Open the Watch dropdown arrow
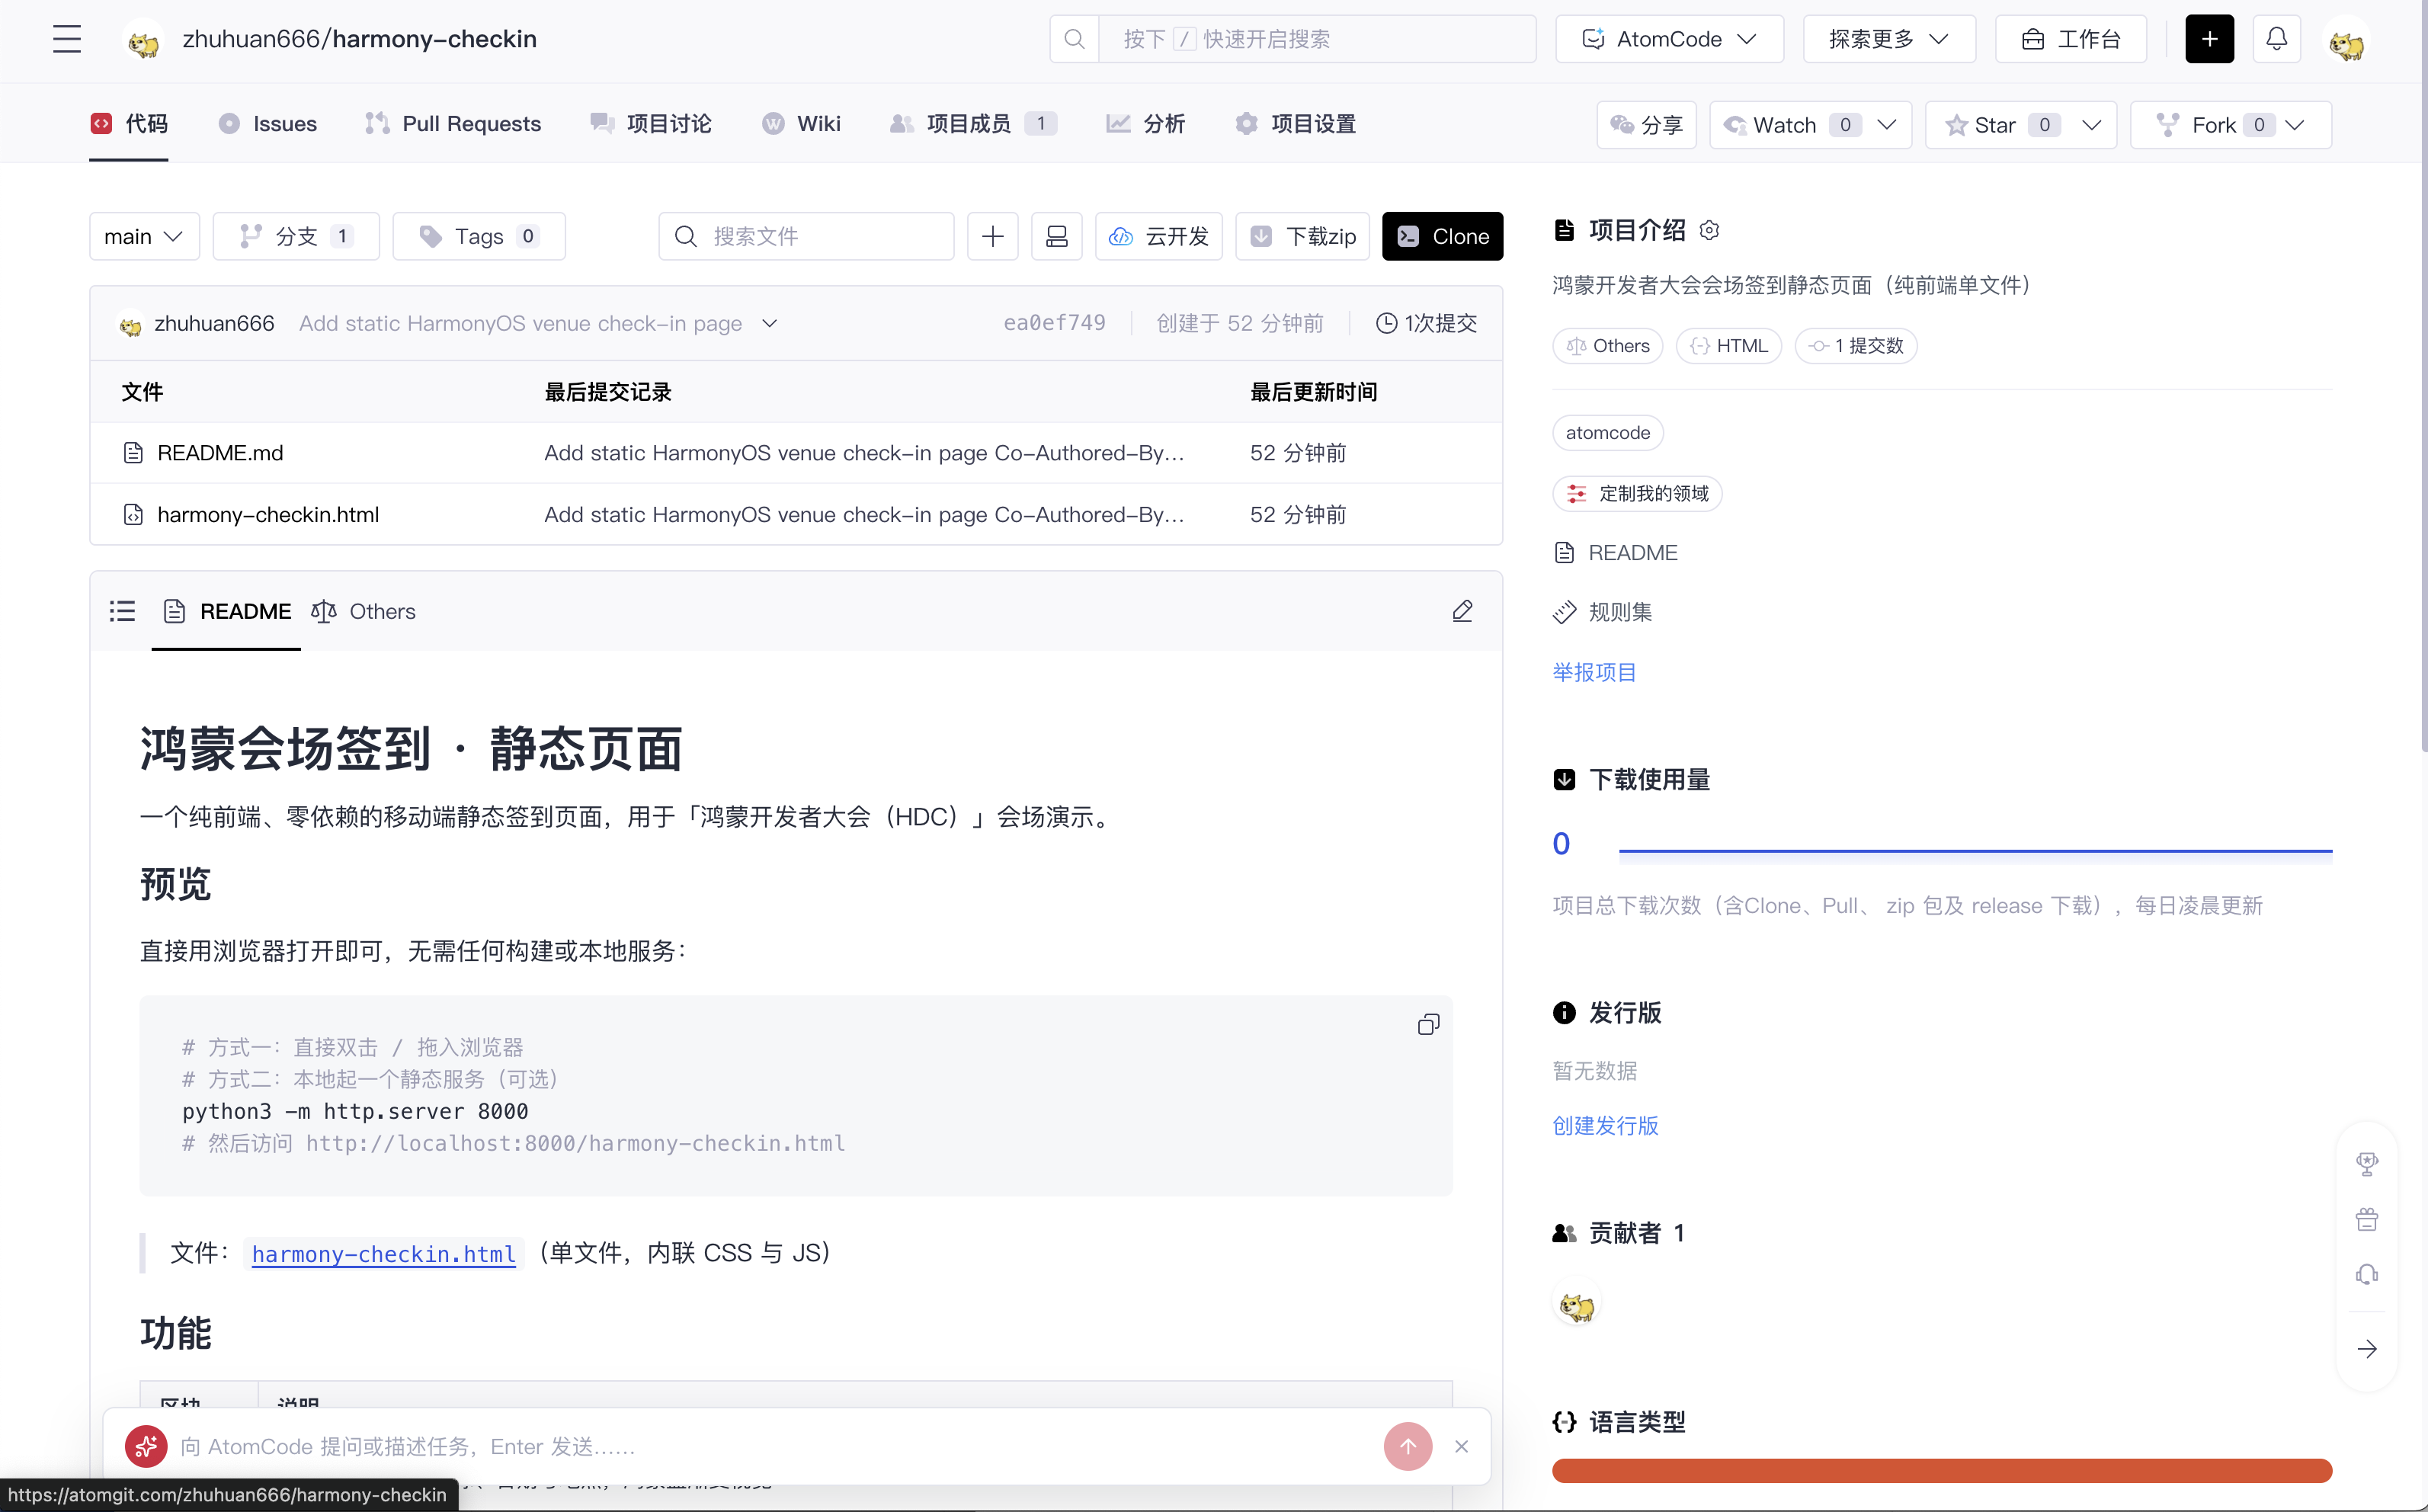The image size is (2428, 1512). [1886, 125]
